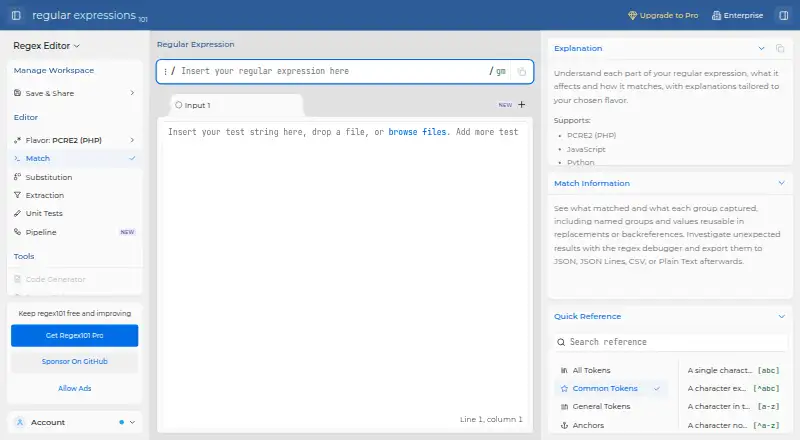Copy the Explanation panel contents
Image resolution: width=800 pixels, height=440 pixels.
780,48
